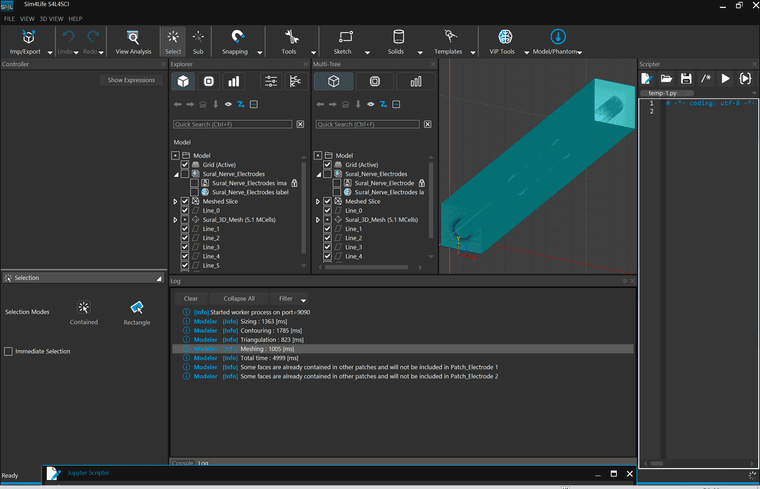Click the Snapping magnet icon
The height and width of the screenshot is (489, 760).
click(x=237, y=37)
